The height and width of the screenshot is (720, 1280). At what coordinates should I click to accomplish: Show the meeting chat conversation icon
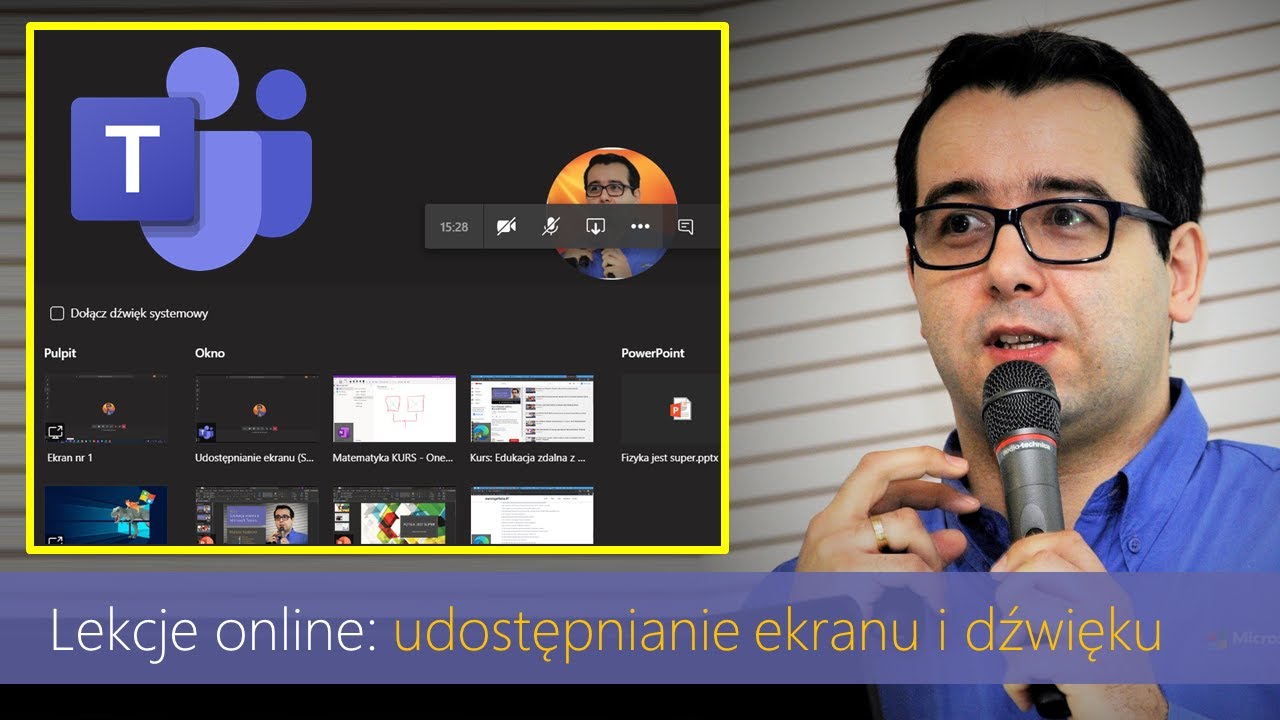point(685,227)
